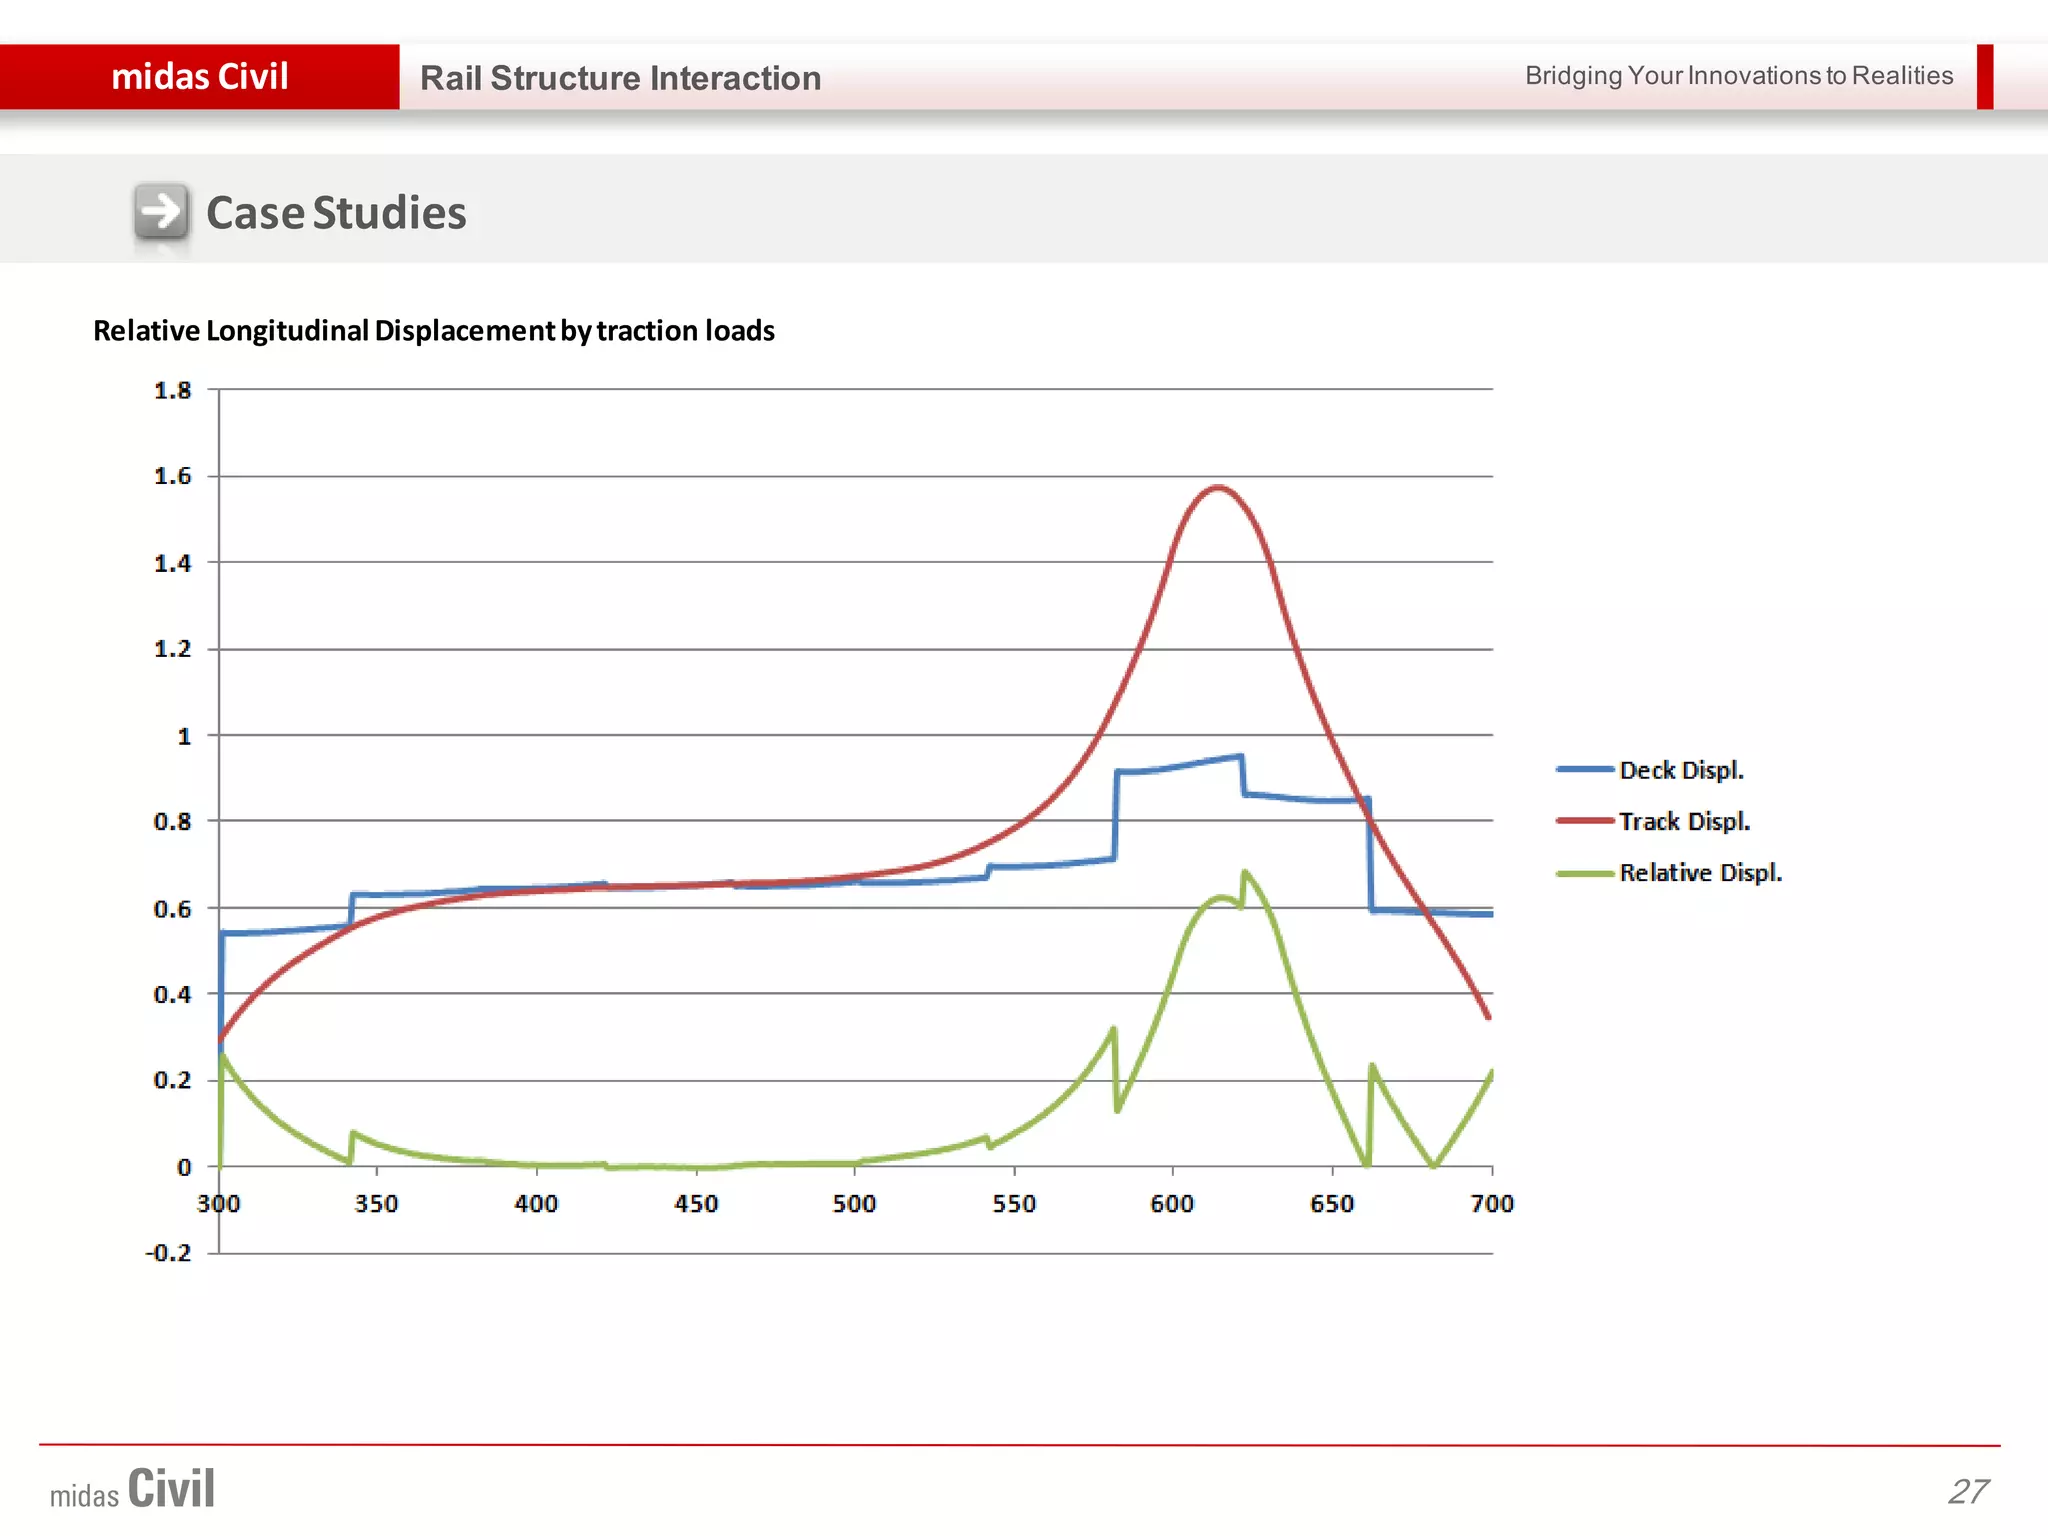The height and width of the screenshot is (1536, 2048).
Task: Click the 500 label on the x-axis
Action: 854,1204
